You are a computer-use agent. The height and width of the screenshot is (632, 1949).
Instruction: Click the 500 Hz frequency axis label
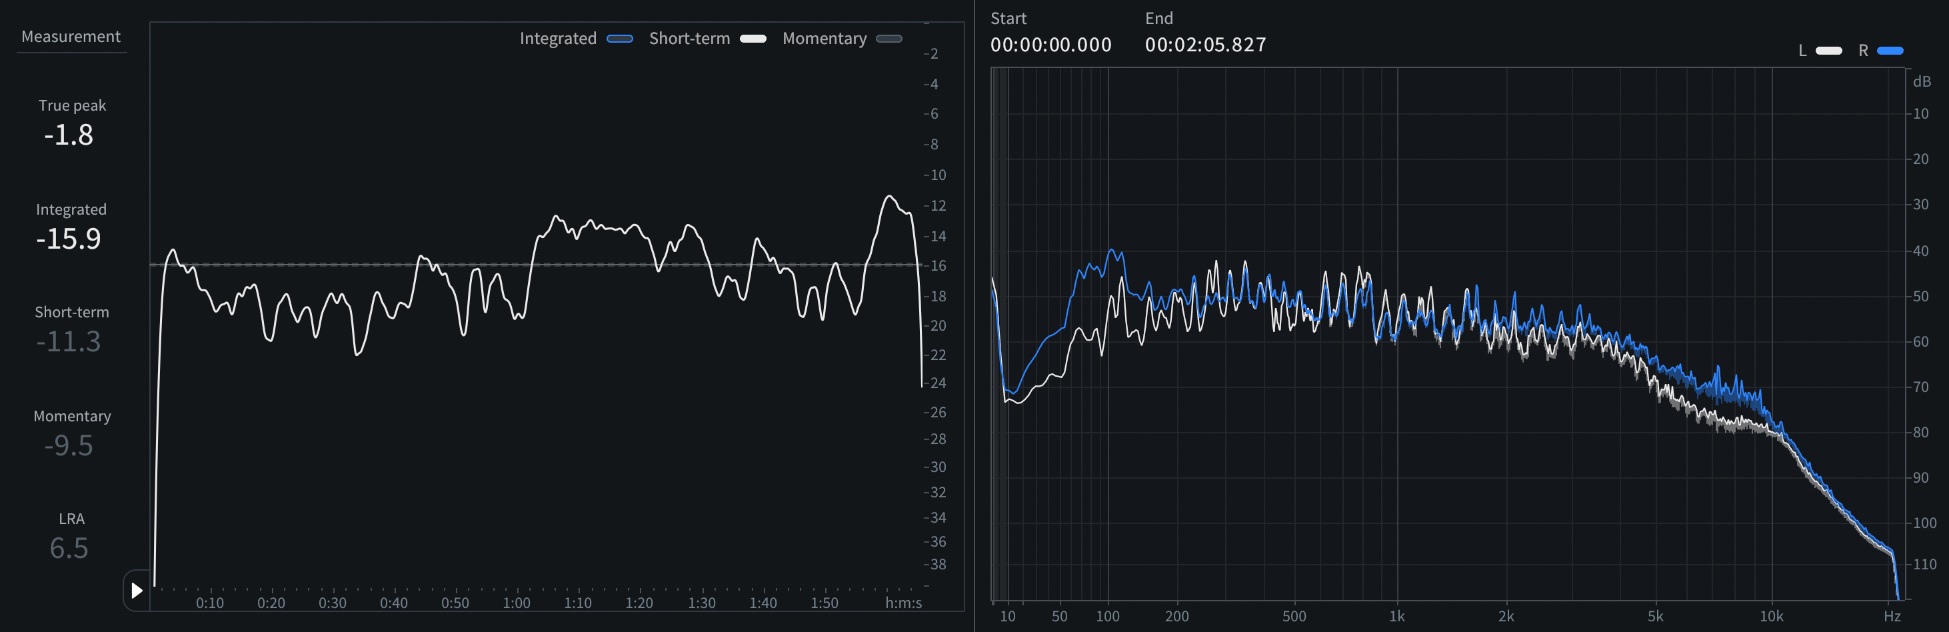pyautogui.click(x=1294, y=616)
